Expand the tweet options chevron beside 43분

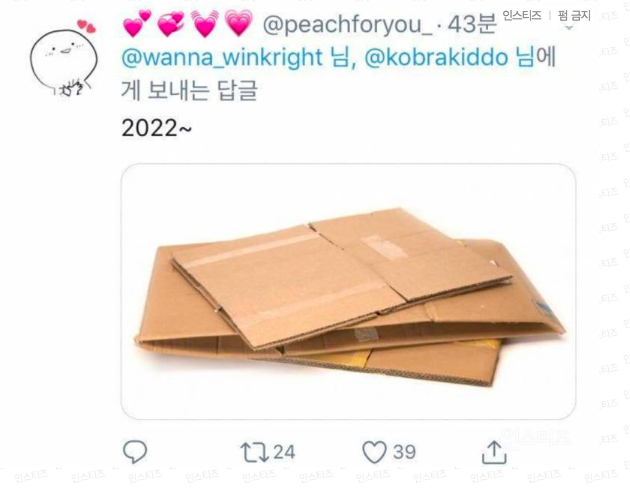(569, 28)
